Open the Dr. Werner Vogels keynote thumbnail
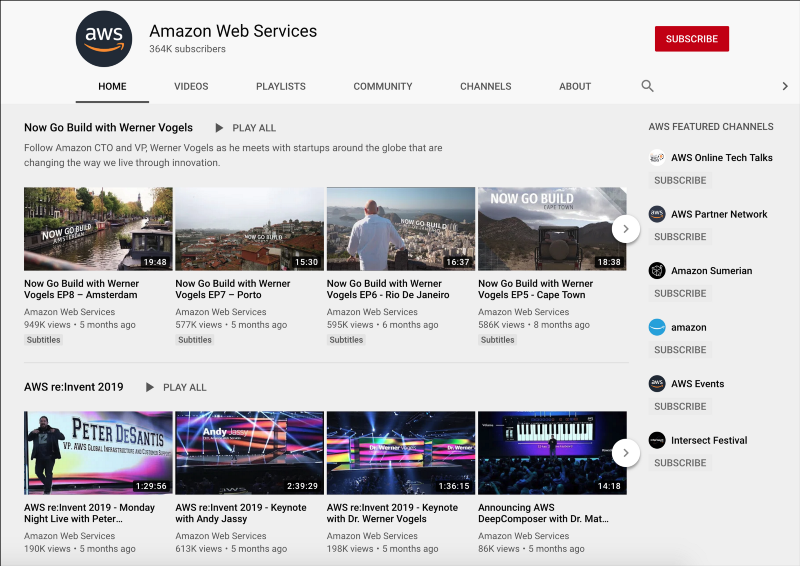800x566 pixels. point(401,453)
